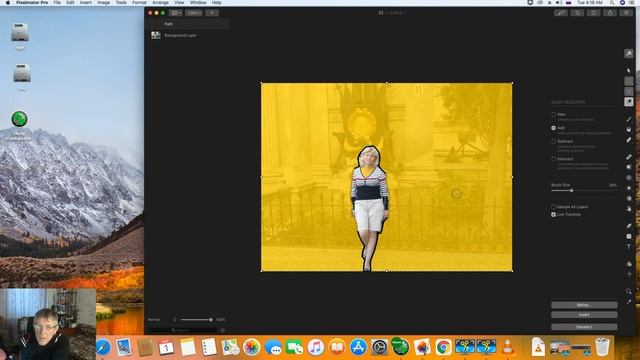Click the Invert button
640x360 pixels.
click(584, 315)
